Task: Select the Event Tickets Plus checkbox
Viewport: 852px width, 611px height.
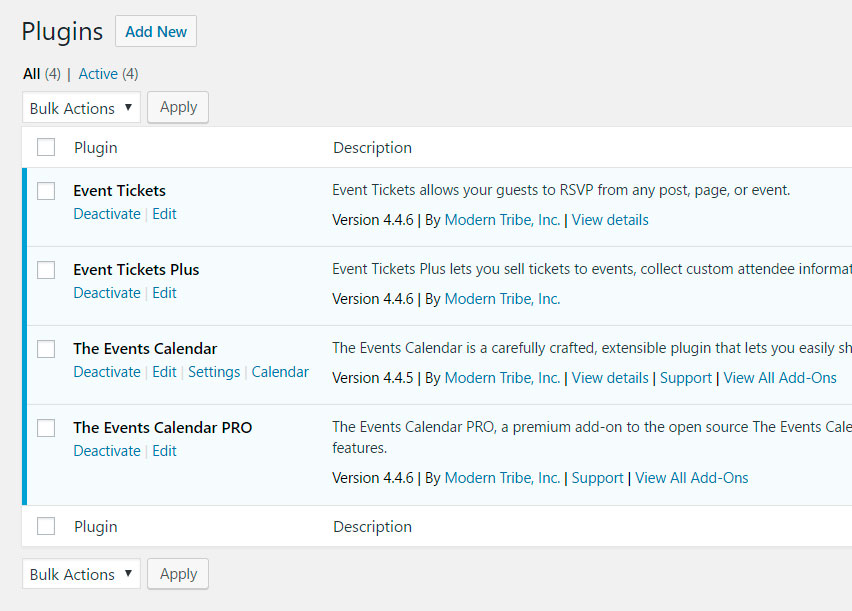Action: click(46, 270)
